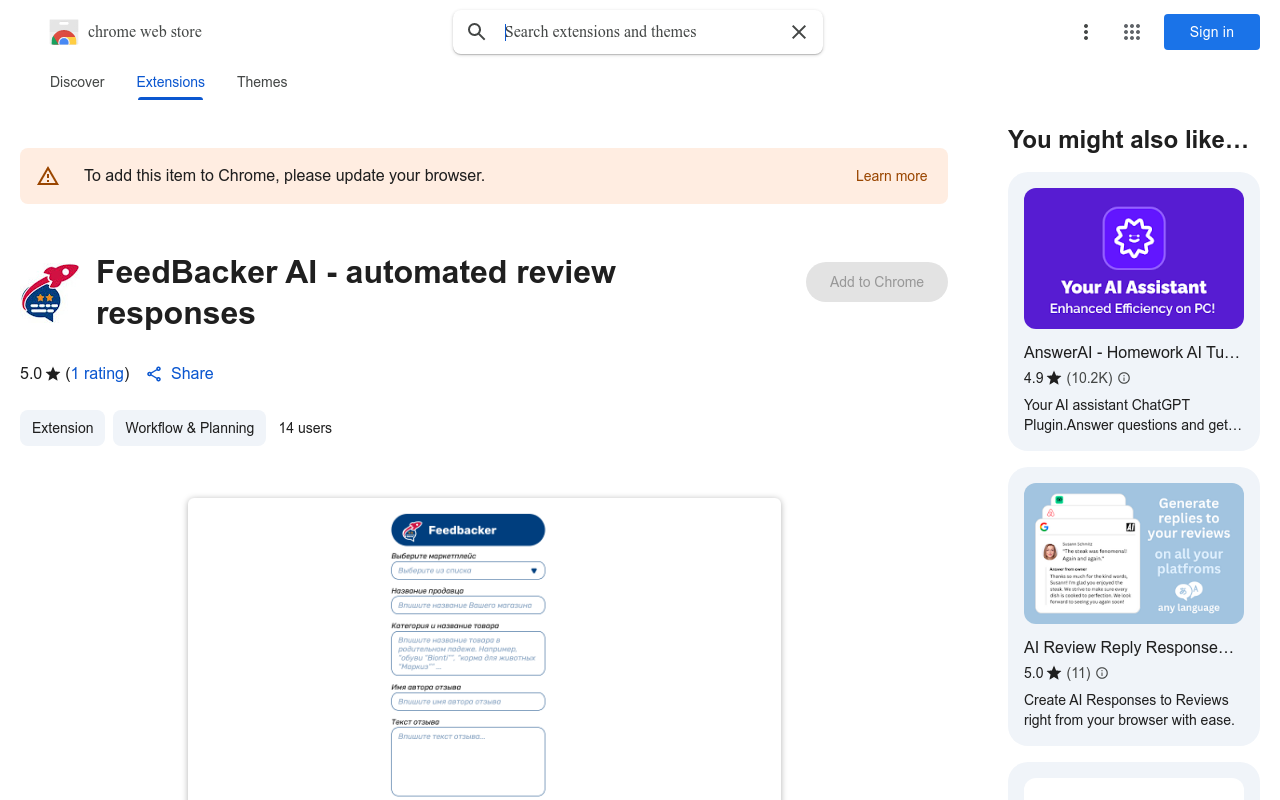Image resolution: width=1280 pixels, height=800 pixels.
Task: Open the three-dot more options menu
Action: tap(1086, 32)
